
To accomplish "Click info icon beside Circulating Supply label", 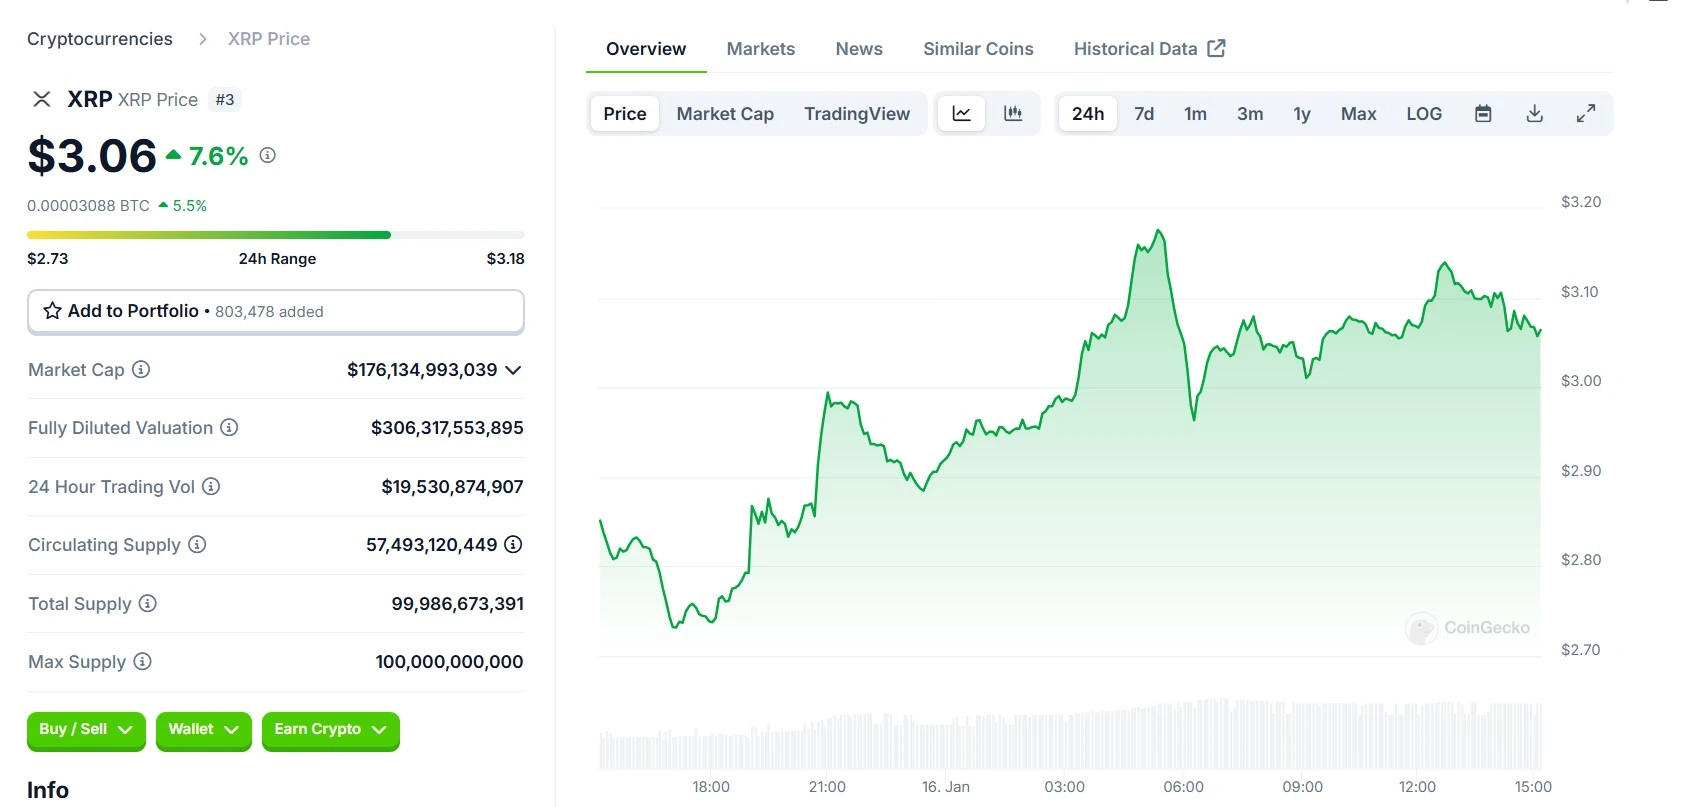I will pyautogui.click(x=197, y=544).
